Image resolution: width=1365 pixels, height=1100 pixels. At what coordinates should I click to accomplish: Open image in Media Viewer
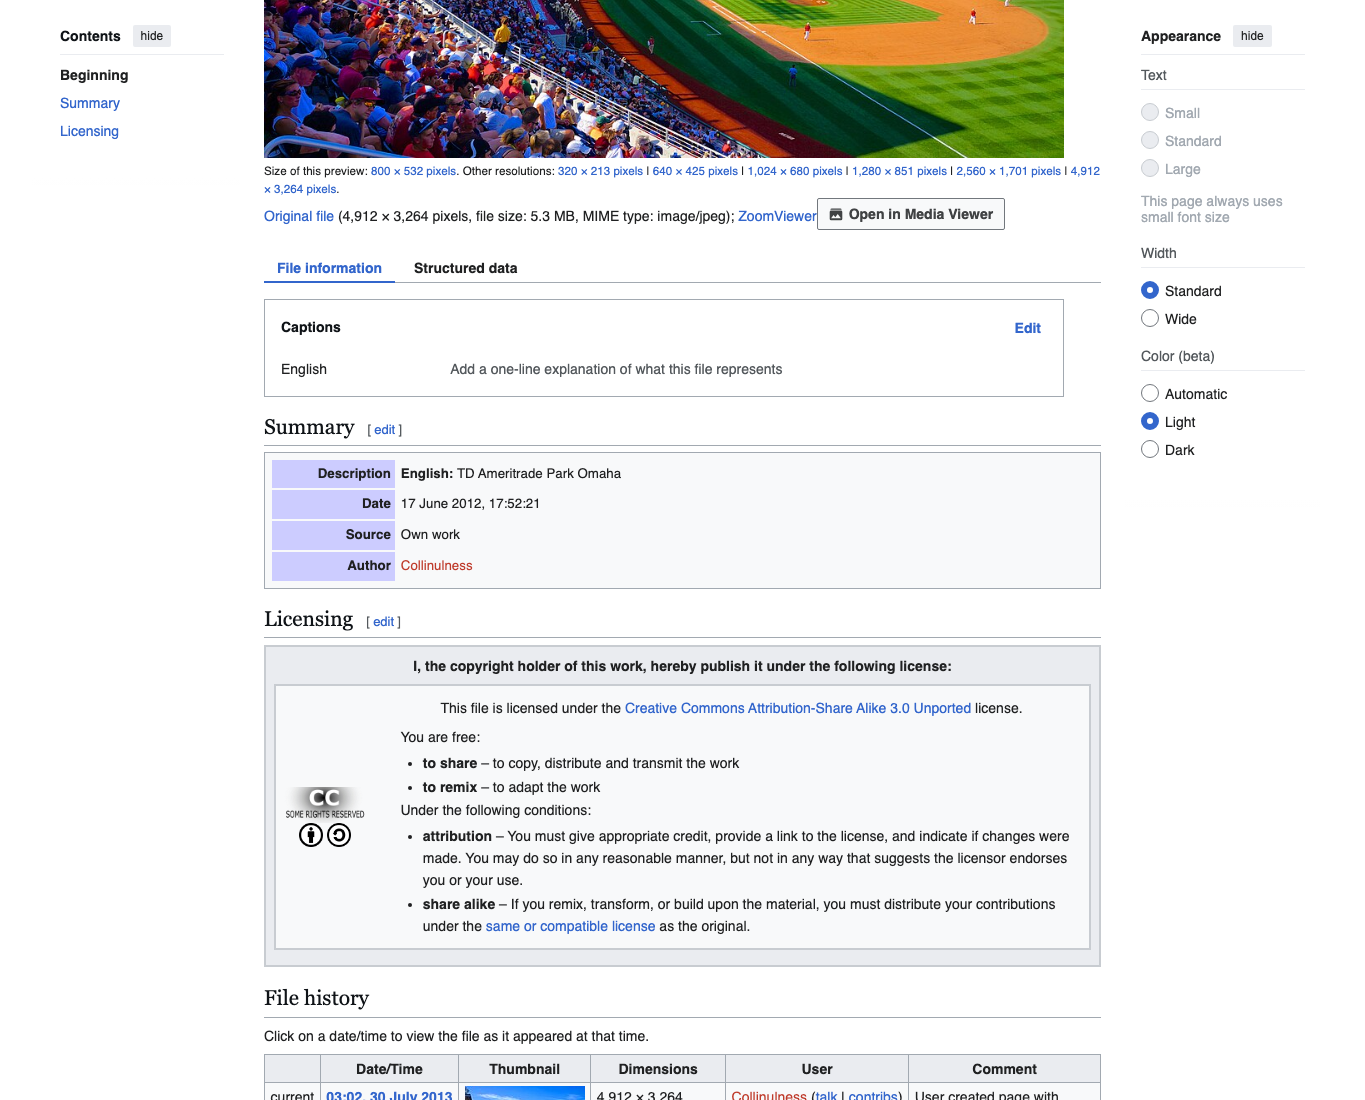click(910, 214)
